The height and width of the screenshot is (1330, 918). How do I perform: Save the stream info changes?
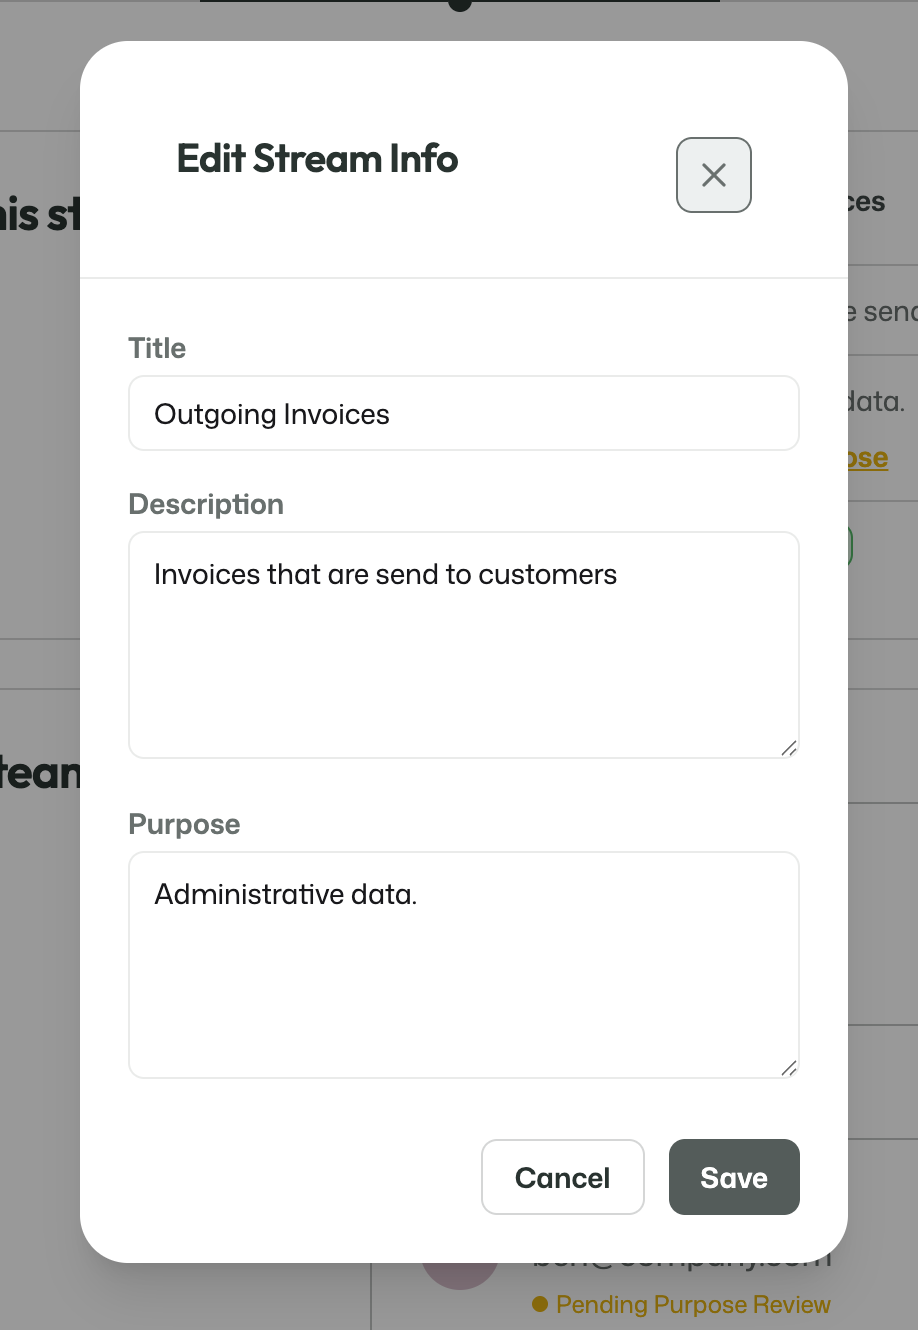click(734, 1177)
